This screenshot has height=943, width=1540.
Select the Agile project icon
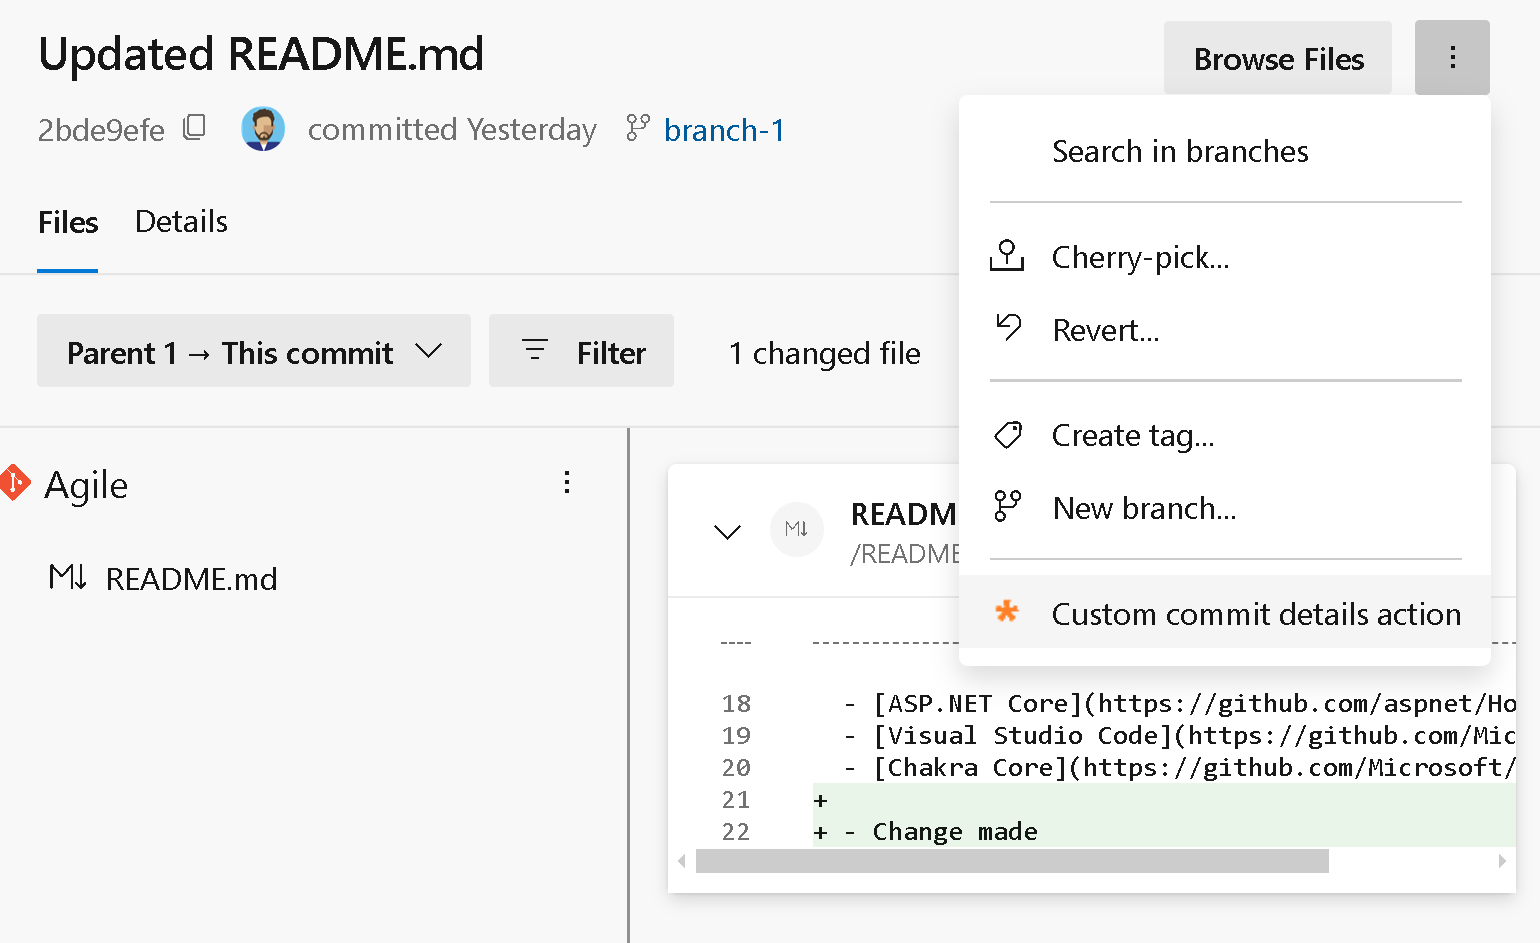[x=15, y=483]
